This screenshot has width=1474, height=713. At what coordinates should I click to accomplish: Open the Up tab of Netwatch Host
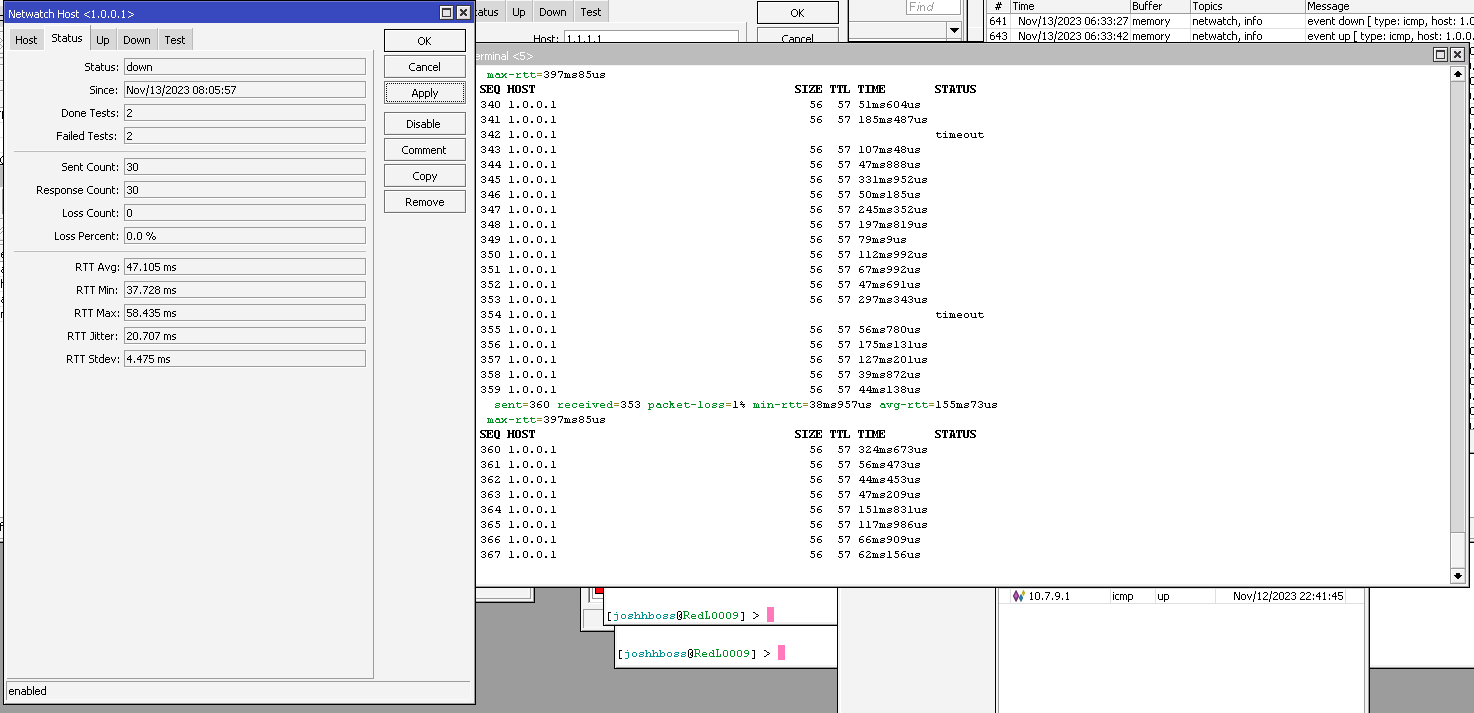(x=101, y=39)
